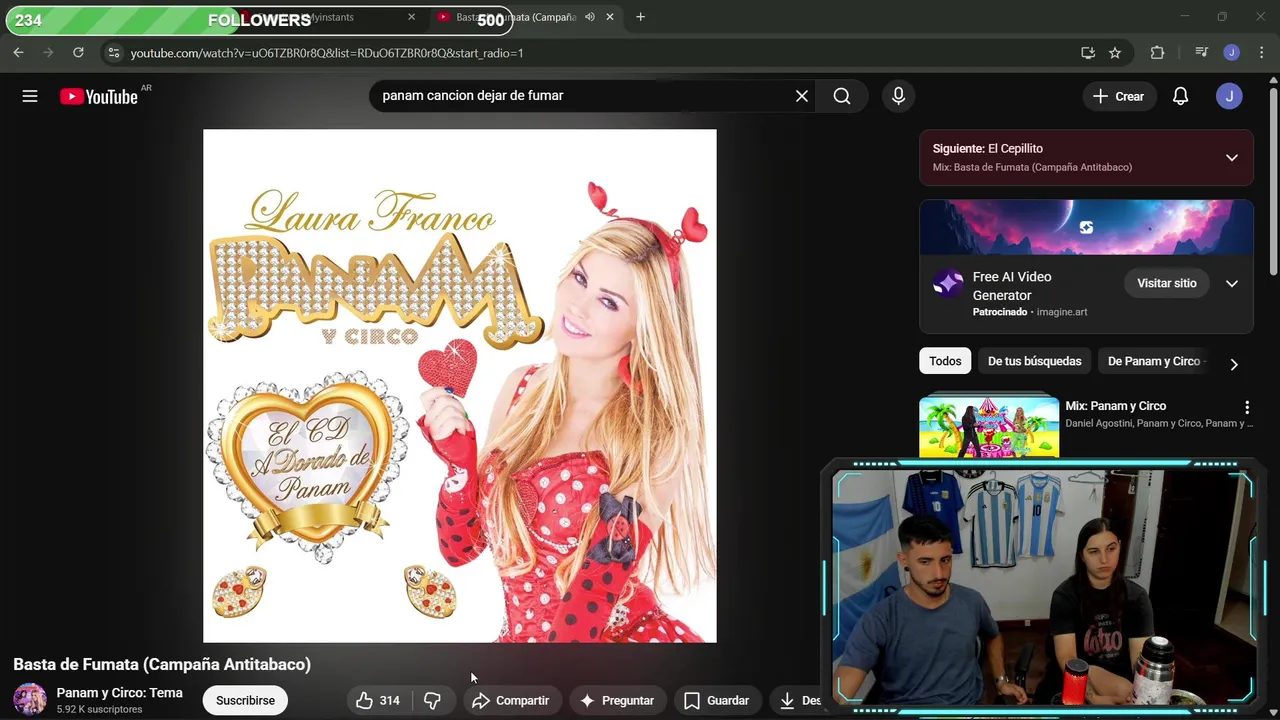This screenshot has width=1280, height=720.
Task: Show more filter chips with arrow
Action: 1233,364
